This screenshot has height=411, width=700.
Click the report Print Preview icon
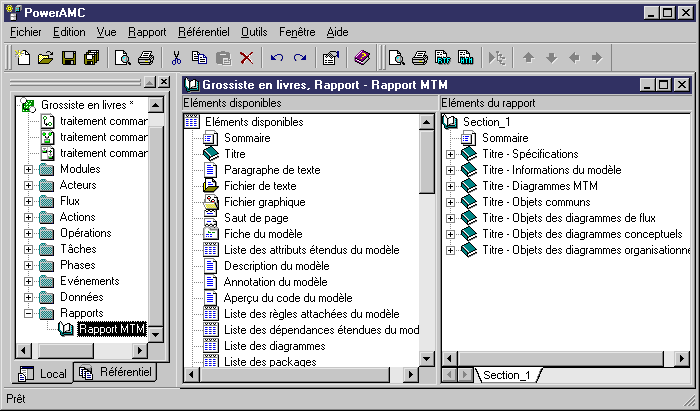click(396, 58)
